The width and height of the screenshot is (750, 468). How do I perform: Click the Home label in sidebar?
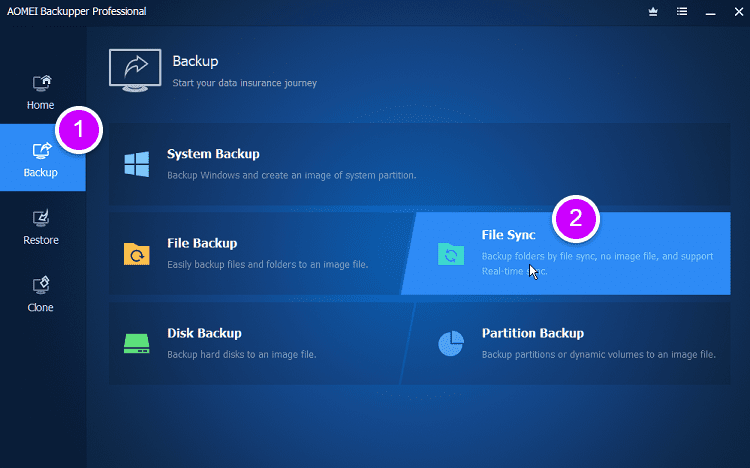(40, 105)
